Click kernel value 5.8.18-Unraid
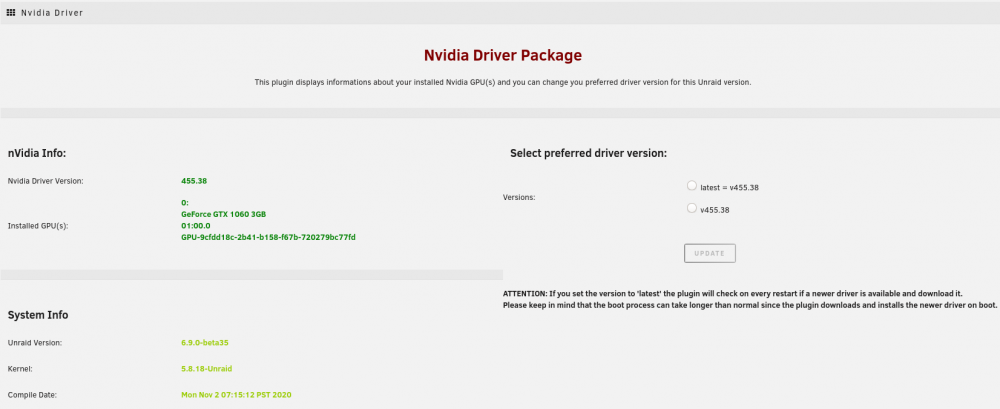The width and height of the screenshot is (1000, 409). [x=205, y=369]
